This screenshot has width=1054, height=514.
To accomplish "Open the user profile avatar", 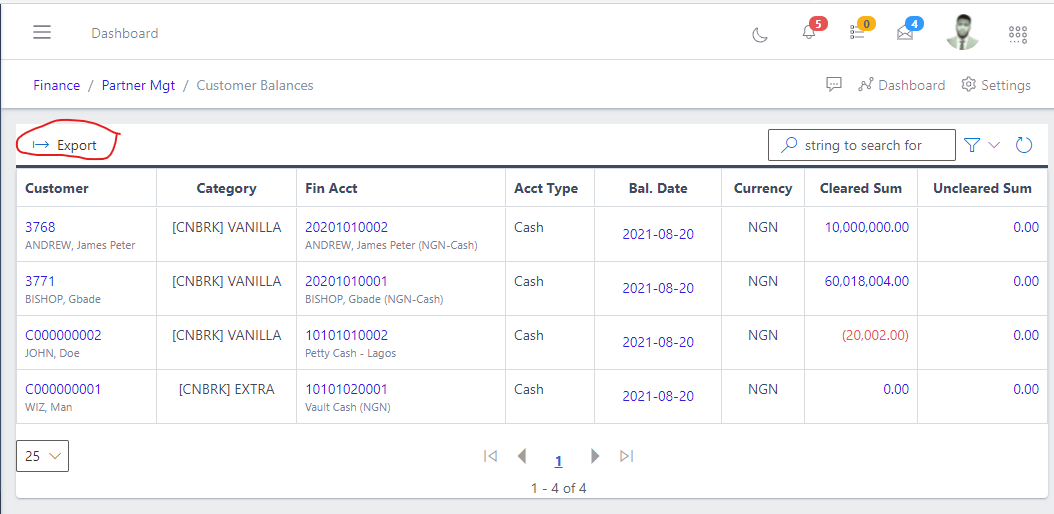I will pos(962,32).
